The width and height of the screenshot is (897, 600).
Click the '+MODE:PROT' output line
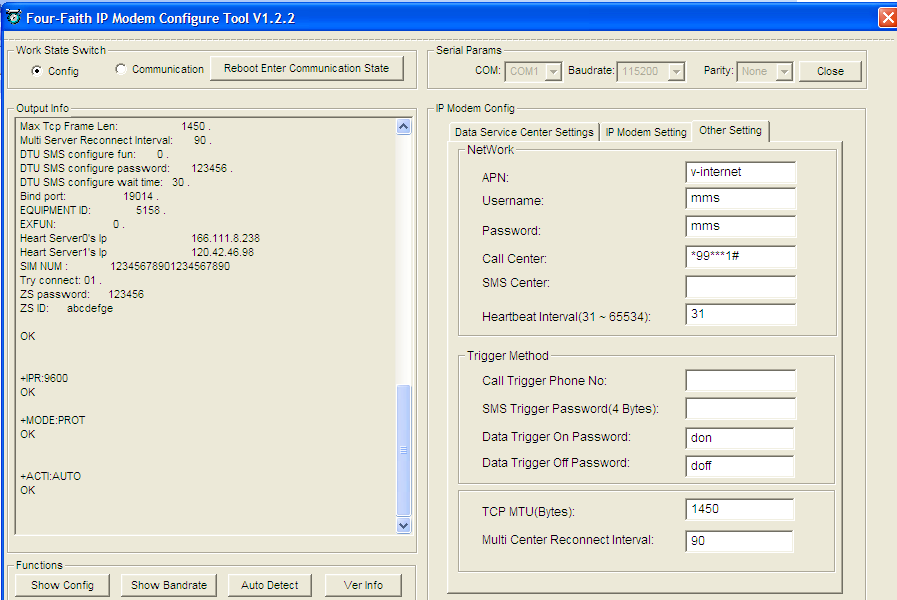[x=53, y=420]
